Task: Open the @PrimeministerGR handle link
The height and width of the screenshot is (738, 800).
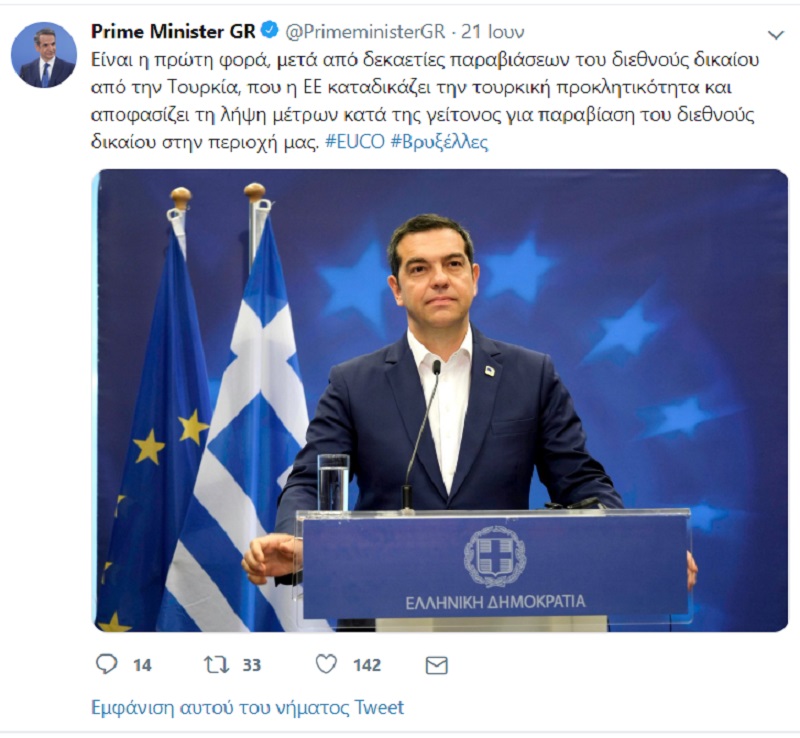Action: [x=365, y=32]
